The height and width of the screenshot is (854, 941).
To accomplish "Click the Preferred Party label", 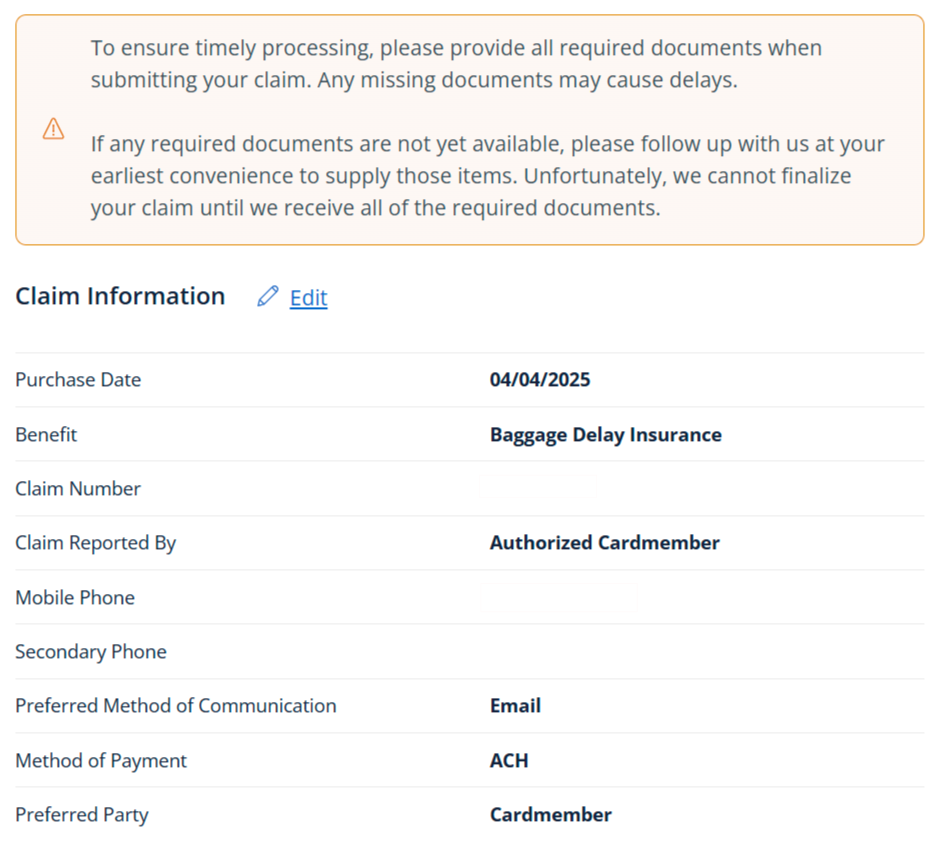I will click(x=82, y=815).
